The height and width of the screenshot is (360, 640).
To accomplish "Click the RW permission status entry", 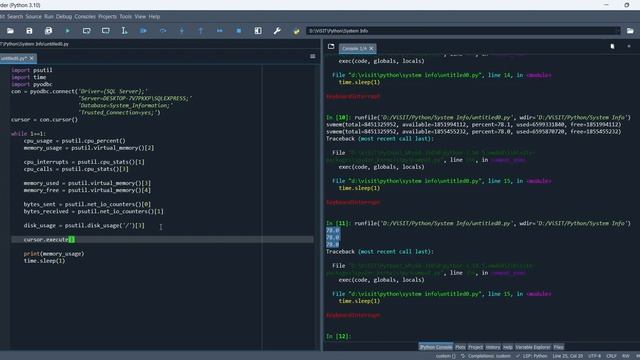I will click(626, 356).
